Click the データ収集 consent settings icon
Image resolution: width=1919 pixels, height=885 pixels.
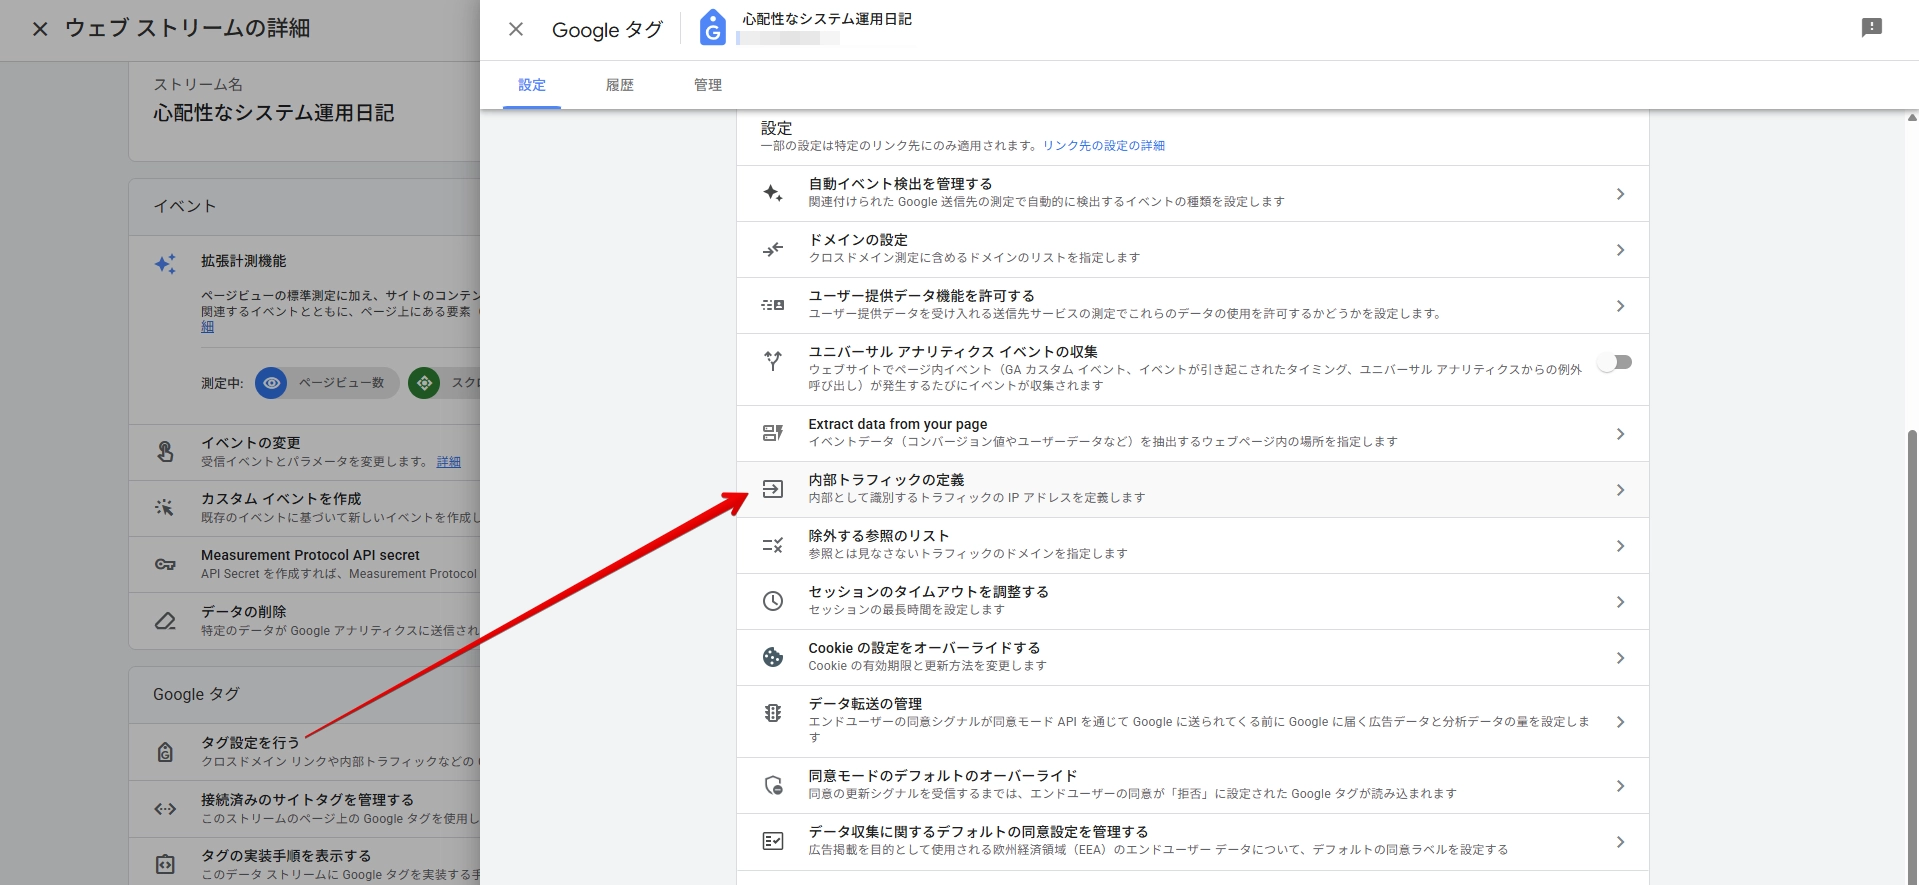click(x=773, y=841)
